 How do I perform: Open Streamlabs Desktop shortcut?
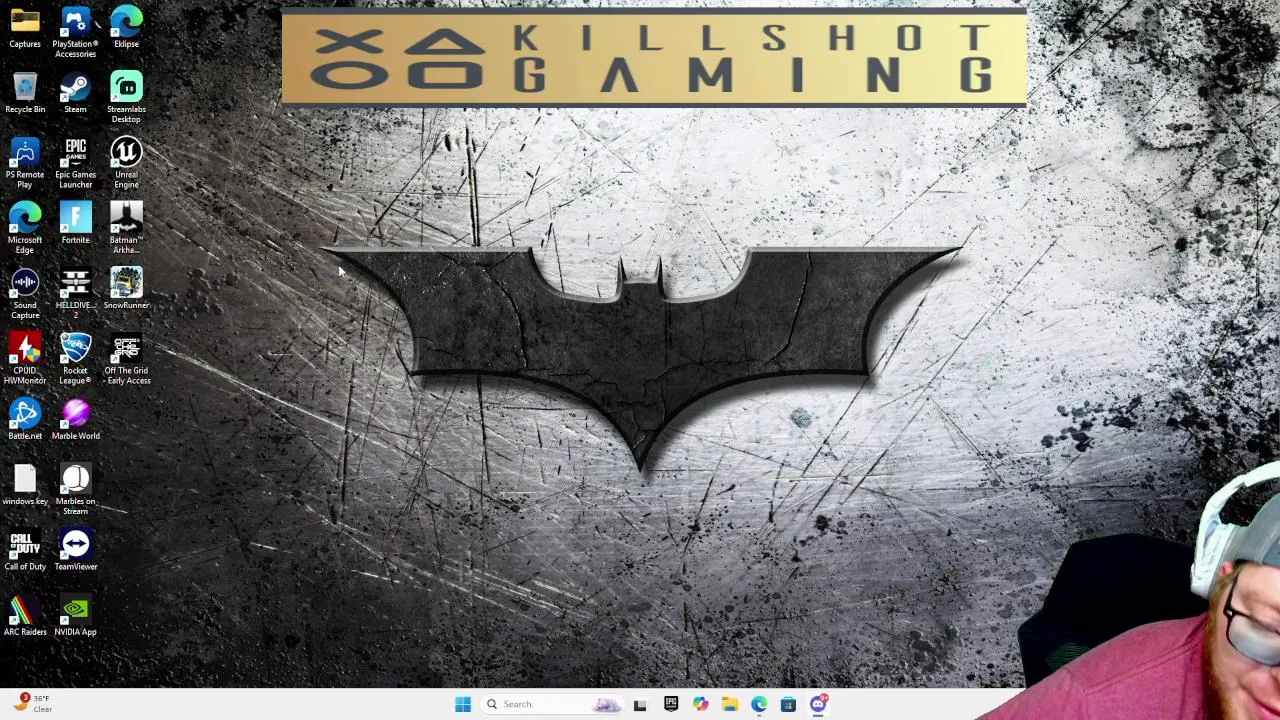point(126,97)
